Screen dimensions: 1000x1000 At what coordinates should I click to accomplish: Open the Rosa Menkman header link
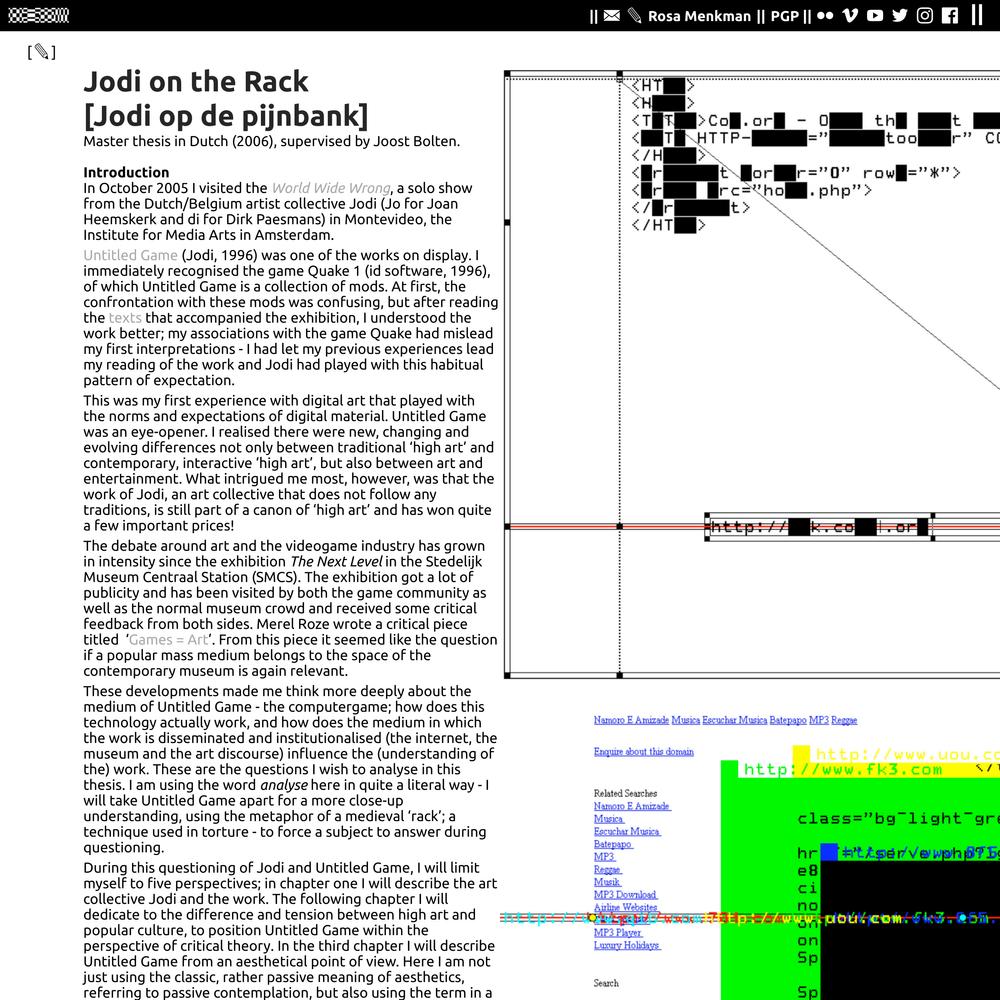(699, 16)
